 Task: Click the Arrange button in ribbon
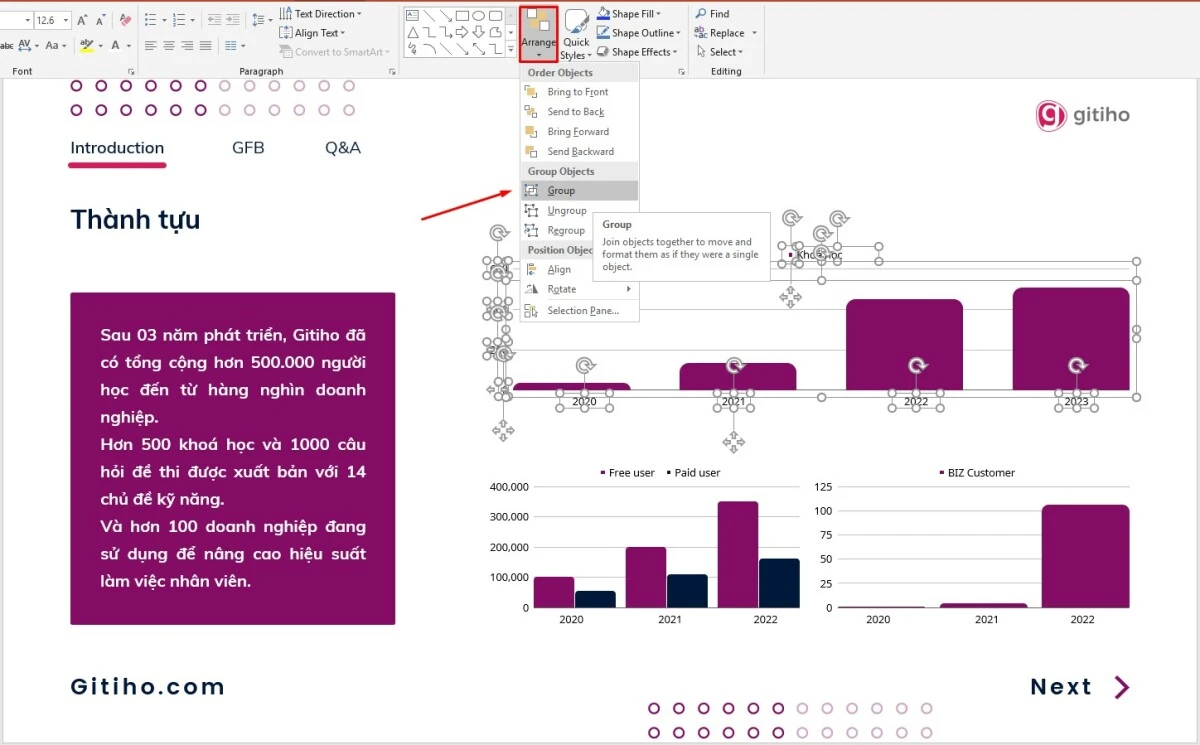[x=538, y=33]
